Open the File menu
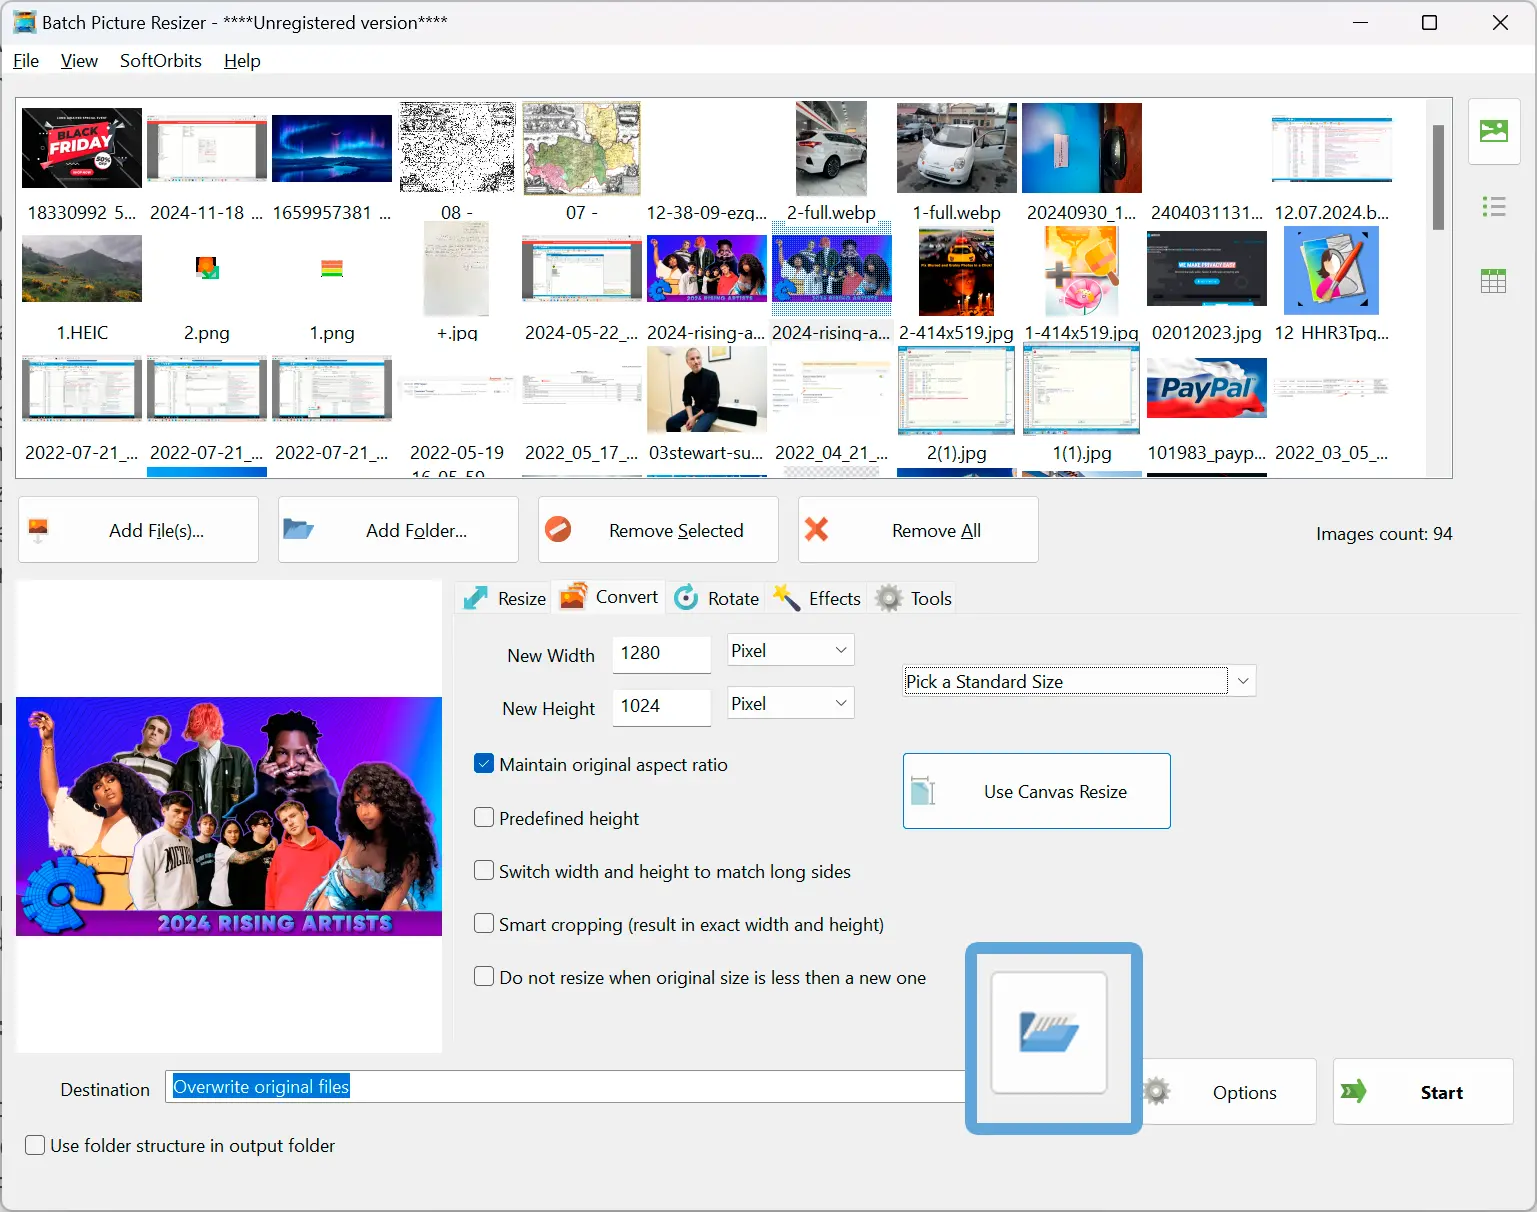This screenshot has width=1537, height=1212. [x=26, y=61]
